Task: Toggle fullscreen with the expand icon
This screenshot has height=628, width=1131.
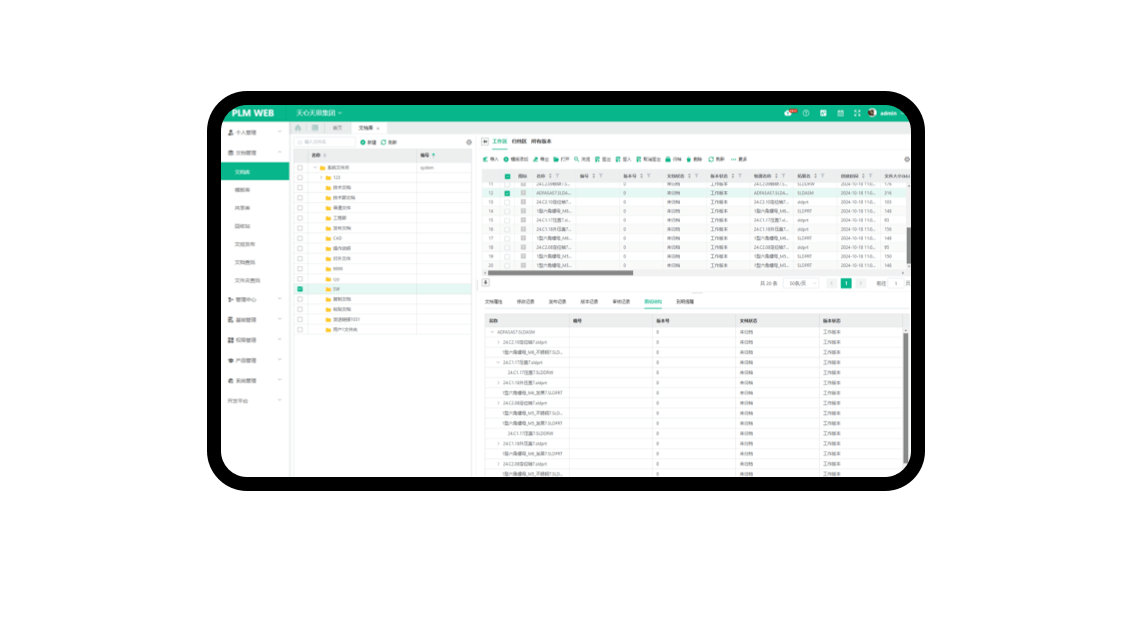Action: (857, 113)
